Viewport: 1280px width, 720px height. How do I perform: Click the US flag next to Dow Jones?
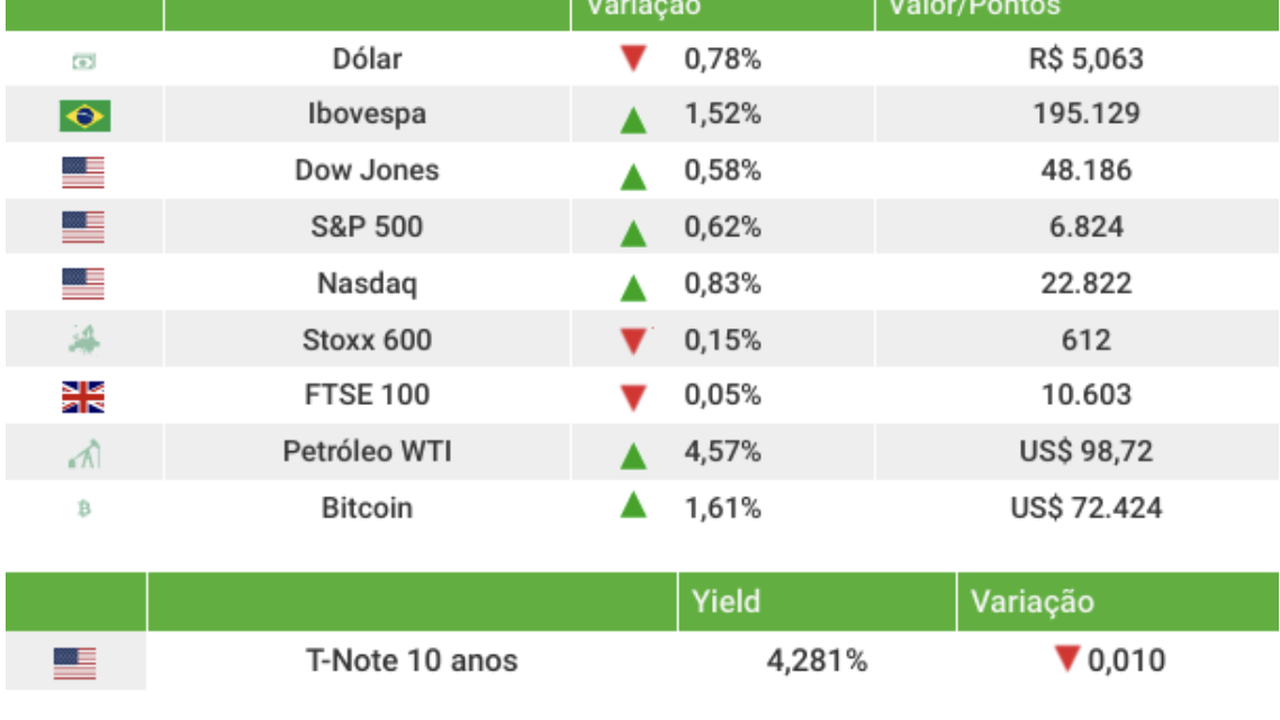pyautogui.click(x=83, y=172)
